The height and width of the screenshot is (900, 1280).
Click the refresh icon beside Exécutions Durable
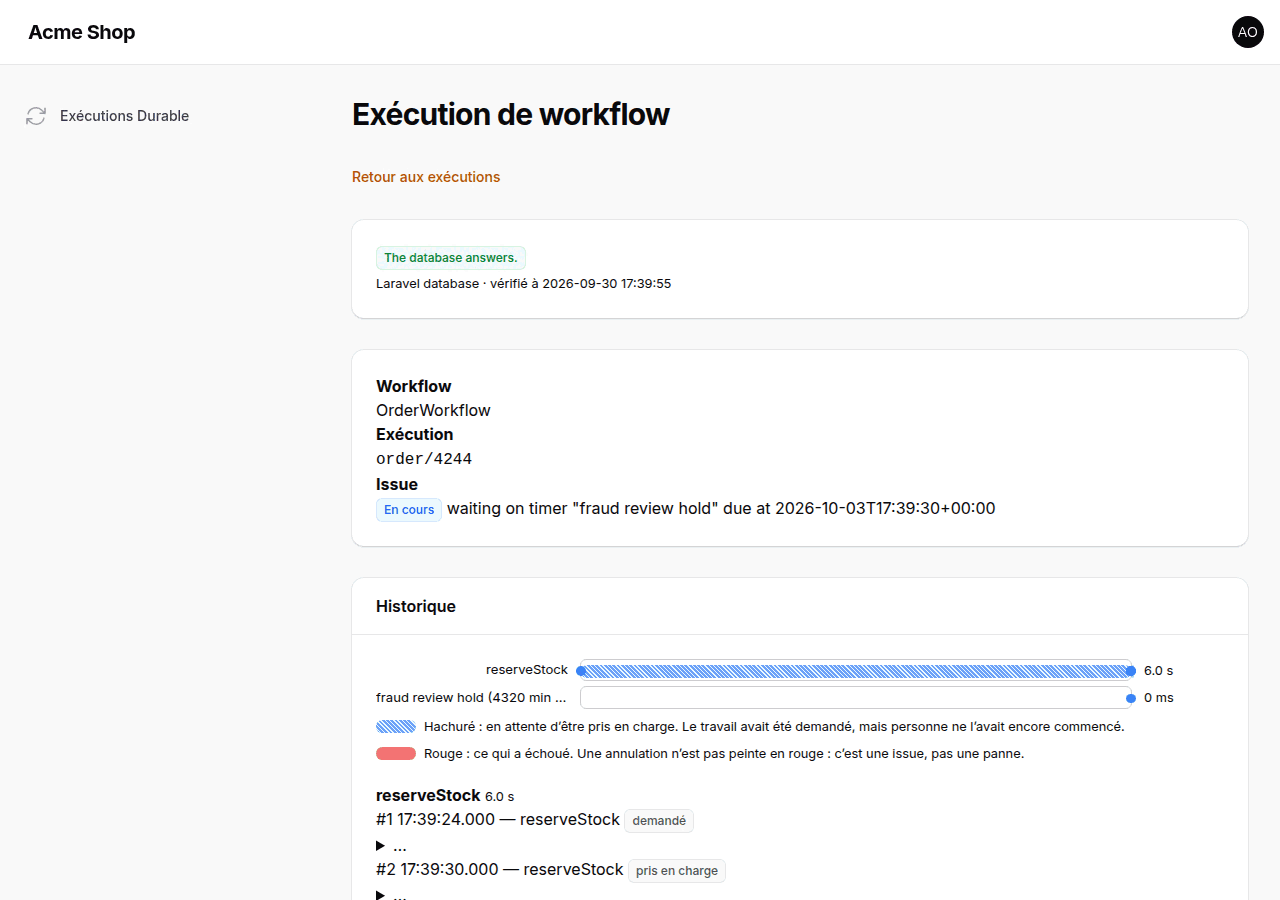point(36,116)
